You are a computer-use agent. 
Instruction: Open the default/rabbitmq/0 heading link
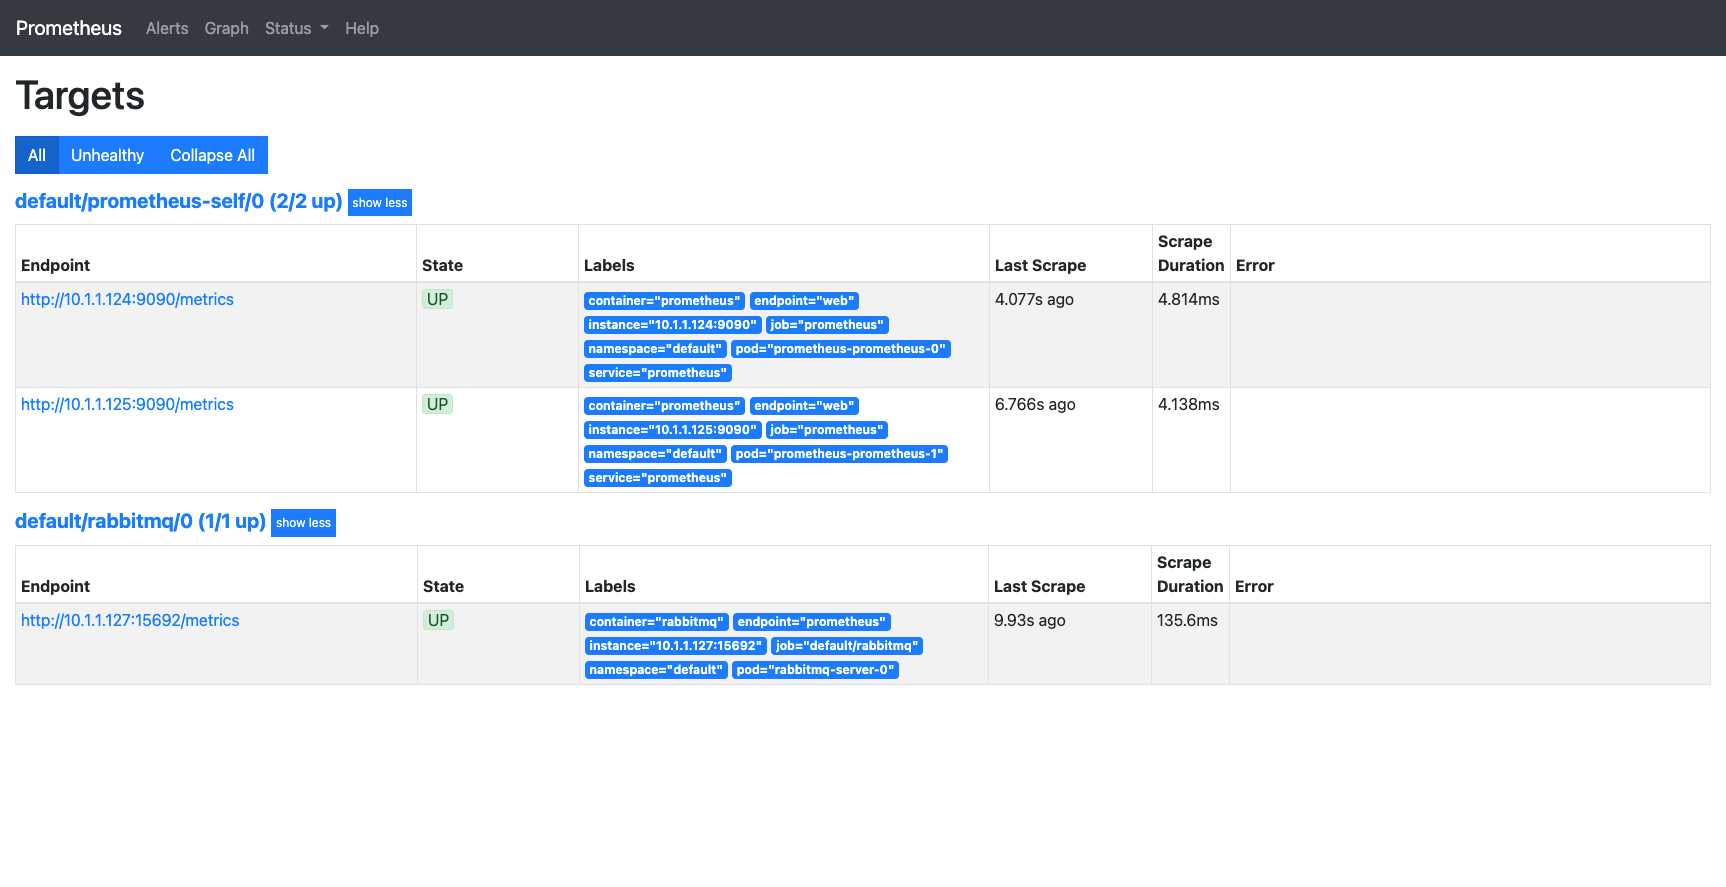pyautogui.click(x=140, y=521)
